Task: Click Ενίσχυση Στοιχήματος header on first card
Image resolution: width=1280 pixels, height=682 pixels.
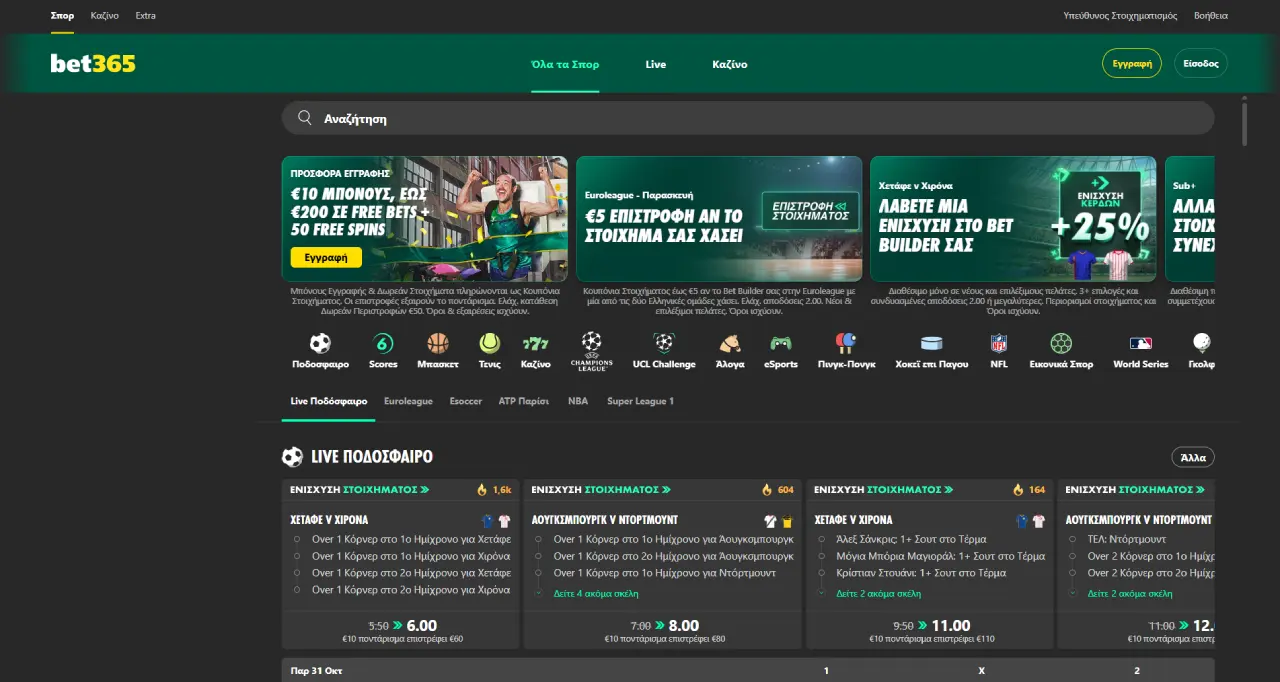Action: coord(360,490)
